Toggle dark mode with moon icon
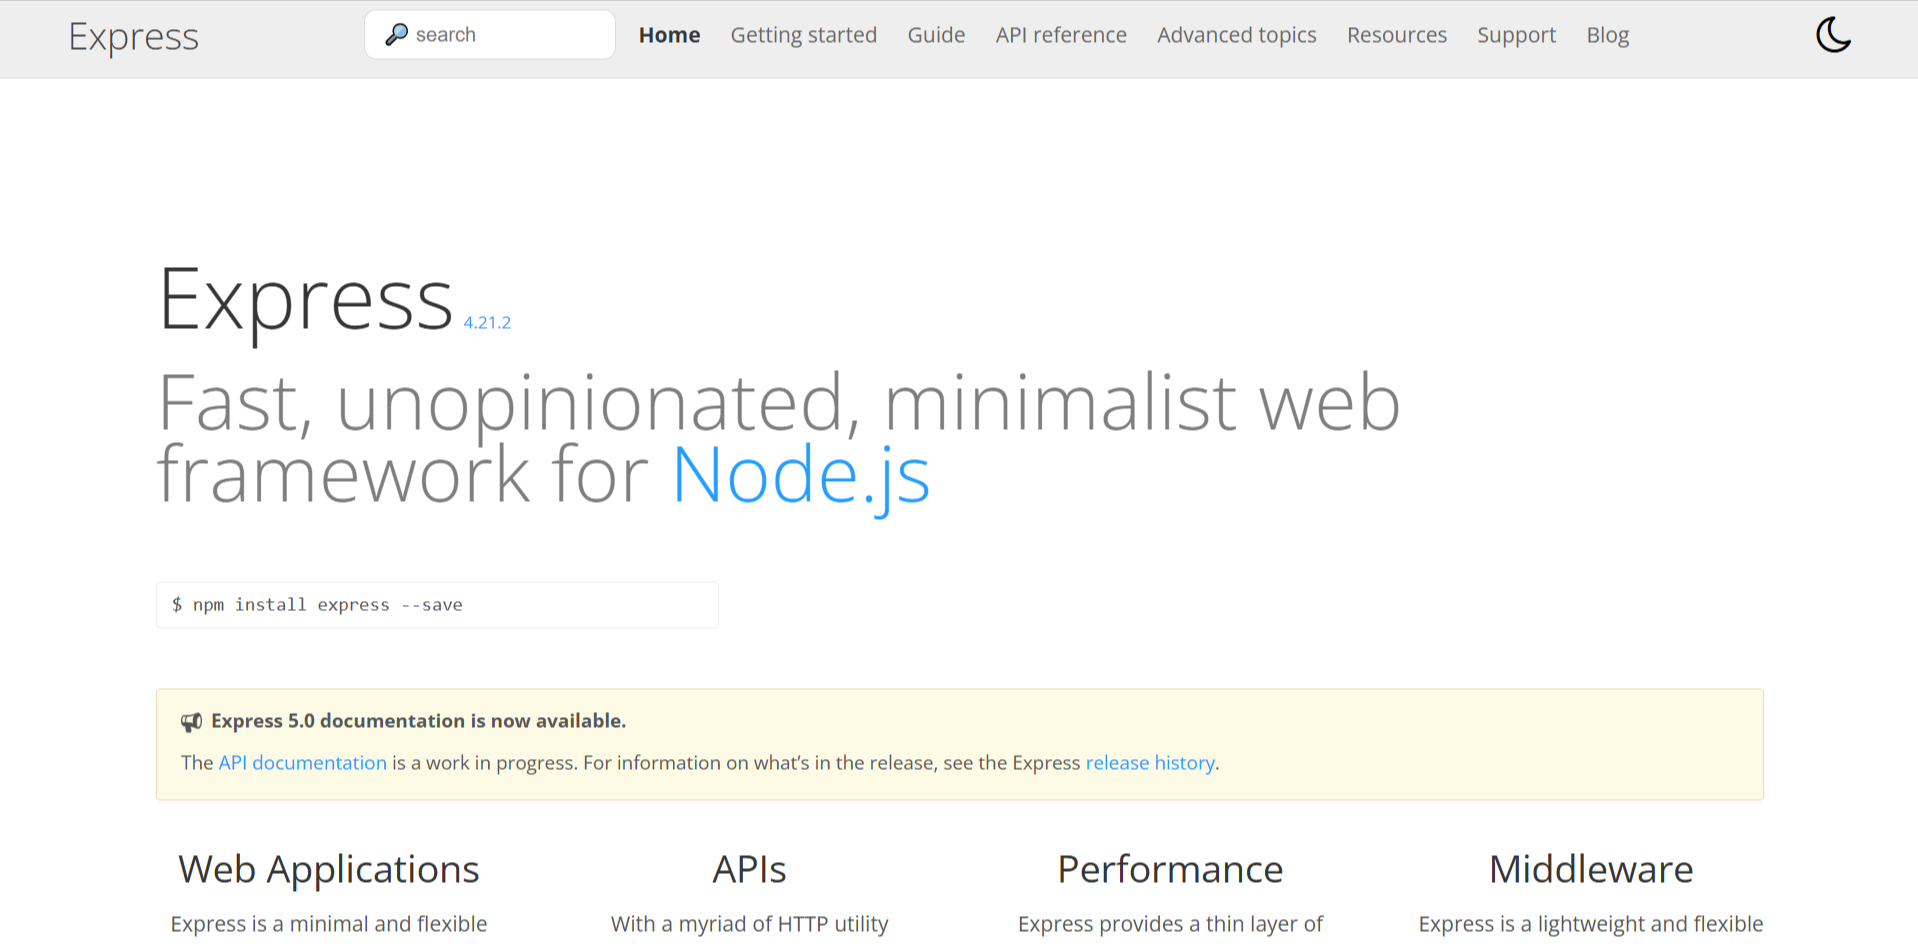This screenshot has height=946, width=1918. click(1833, 35)
